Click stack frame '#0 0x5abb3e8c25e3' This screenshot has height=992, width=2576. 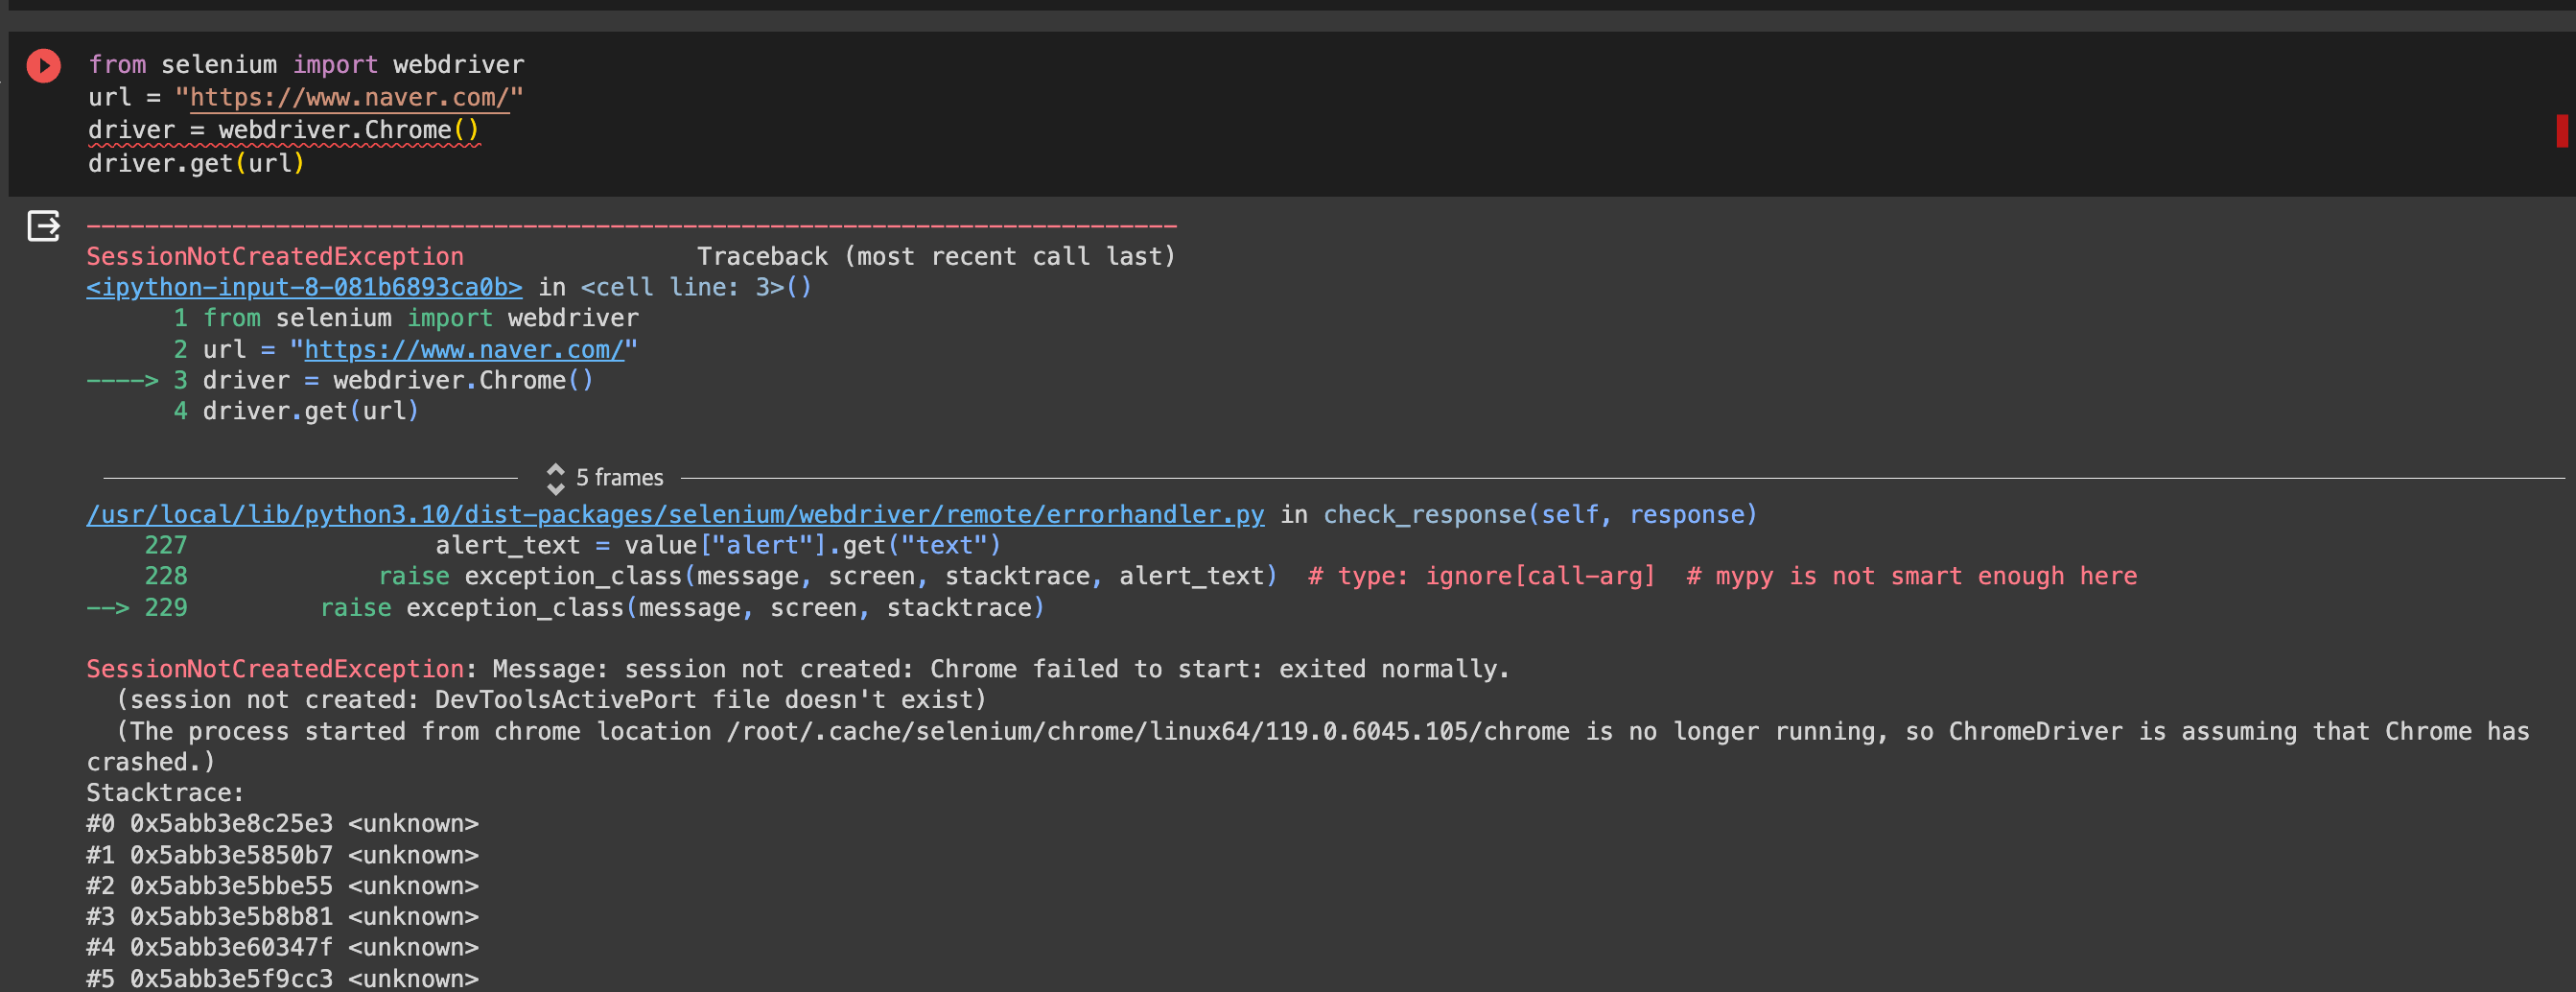click(x=209, y=824)
